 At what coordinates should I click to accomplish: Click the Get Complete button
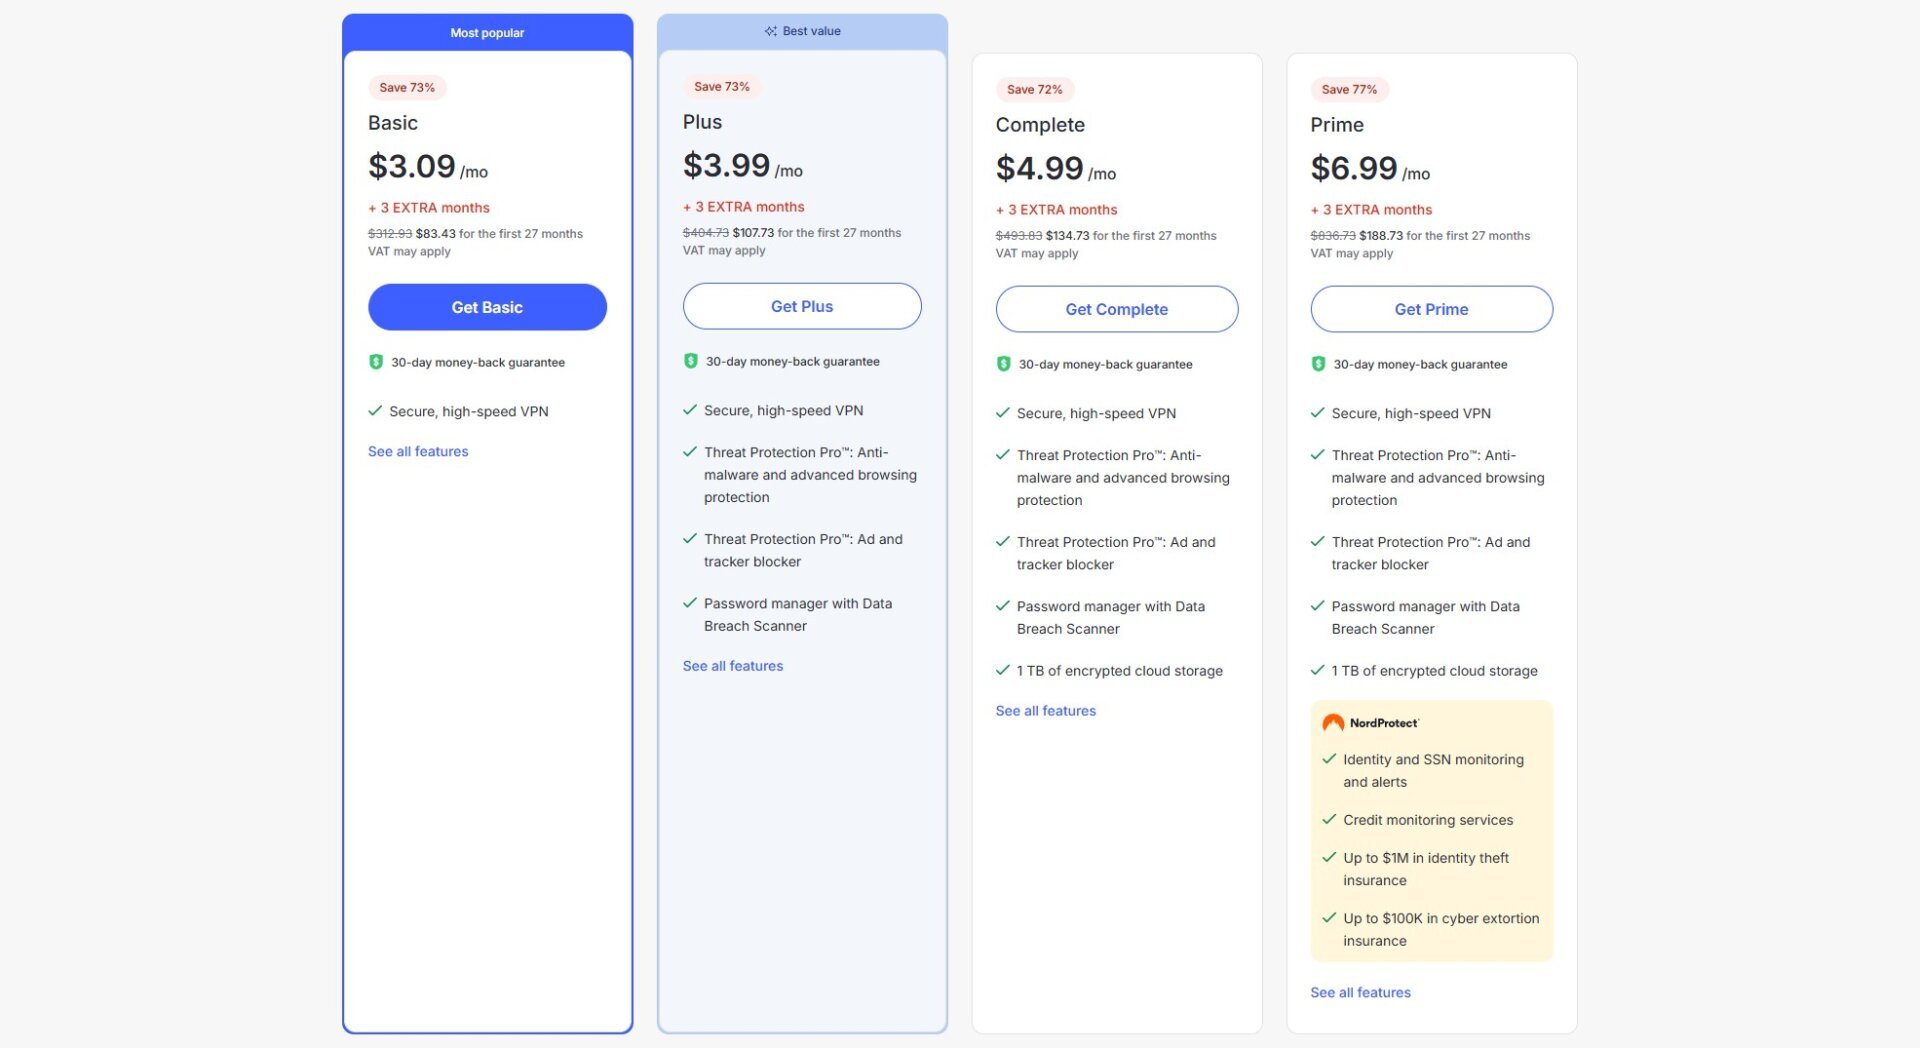tap(1117, 309)
